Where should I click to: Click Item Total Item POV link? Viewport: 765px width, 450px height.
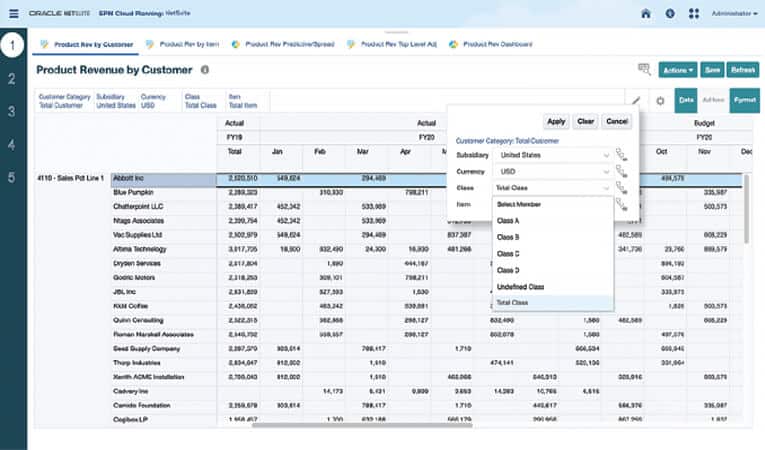(x=243, y=101)
